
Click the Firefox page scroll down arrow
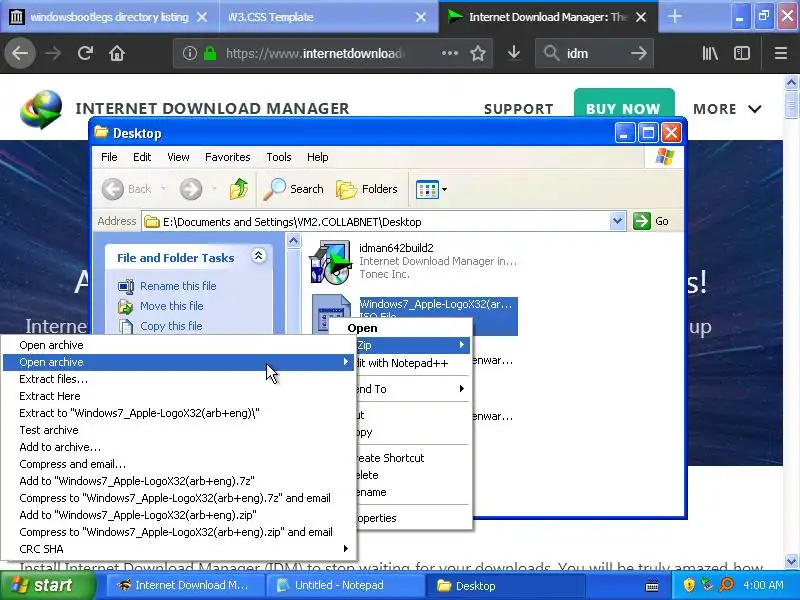[x=791, y=561]
